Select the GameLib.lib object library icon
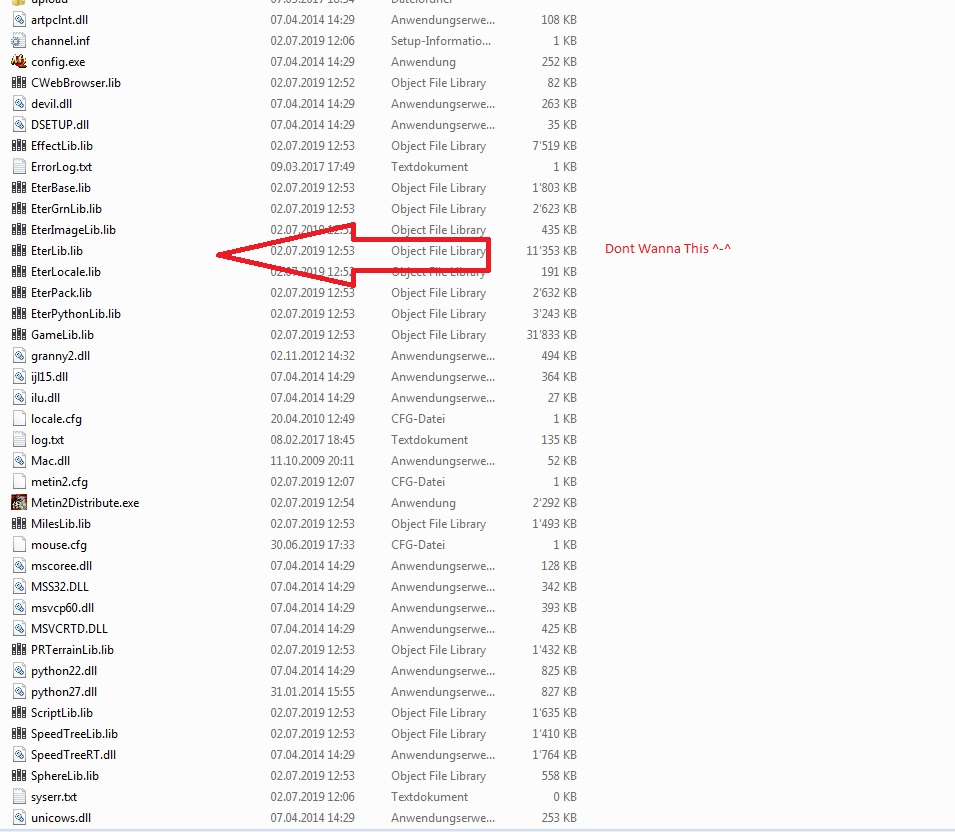This screenshot has height=832, width=955. (x=18, y=334)
